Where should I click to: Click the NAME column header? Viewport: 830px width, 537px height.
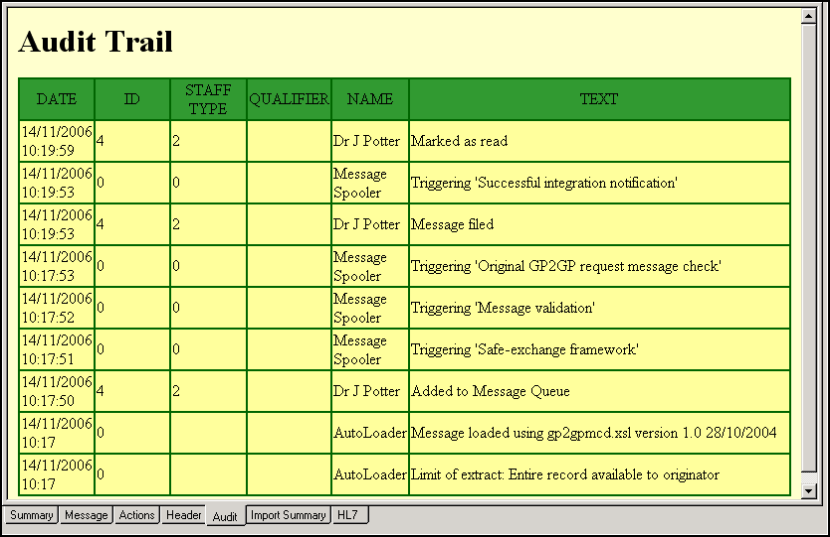point(370,99)
